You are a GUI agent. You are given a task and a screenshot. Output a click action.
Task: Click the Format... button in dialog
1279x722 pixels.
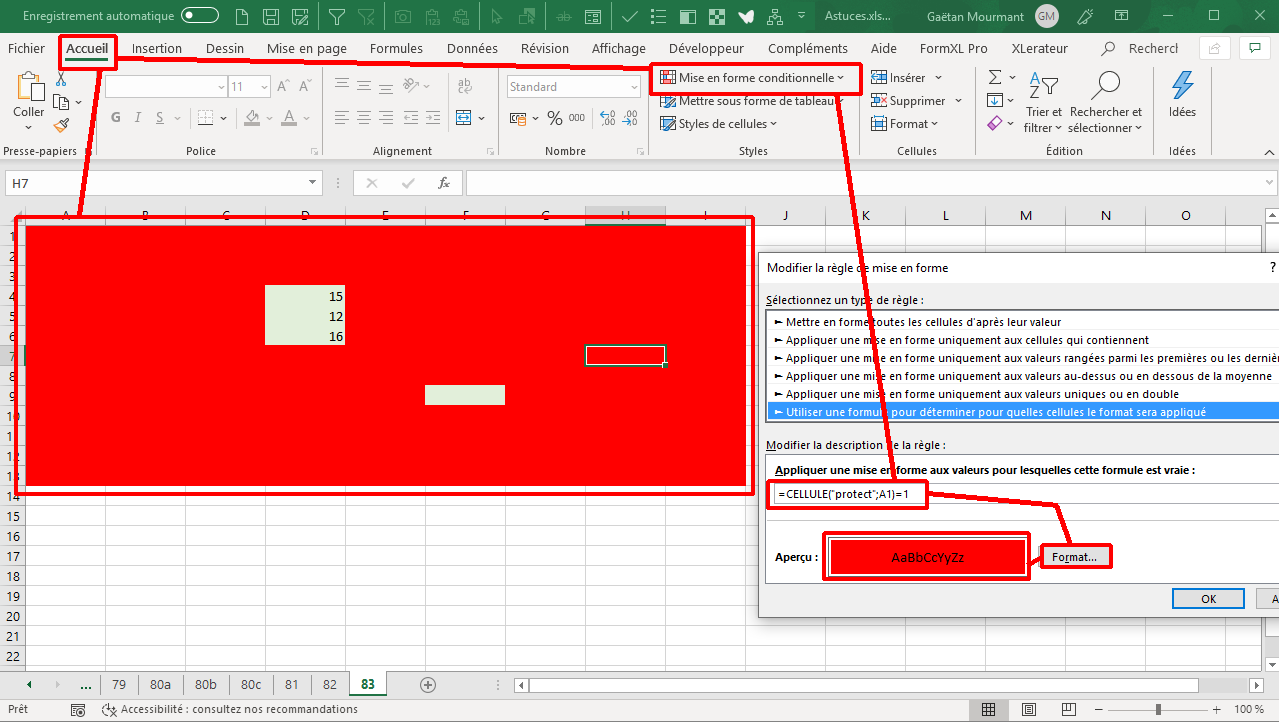click(x=1076, y=557)
